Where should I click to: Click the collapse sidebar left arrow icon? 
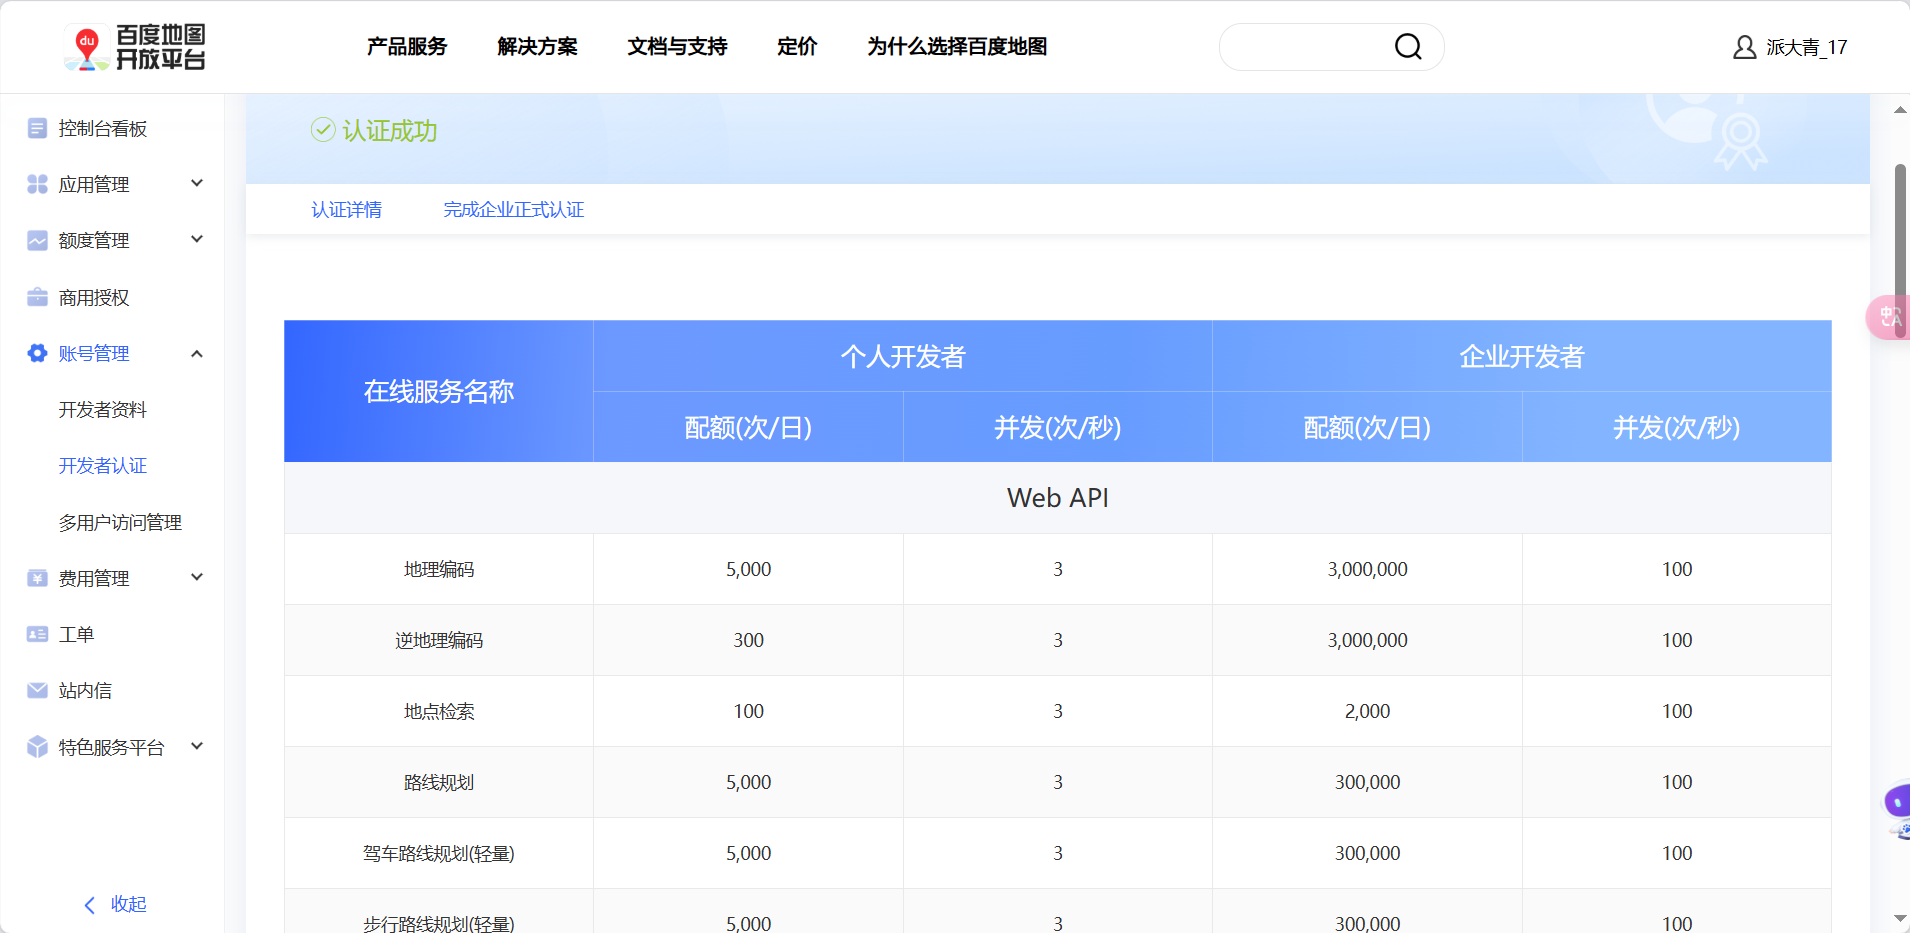coord(90,905)
